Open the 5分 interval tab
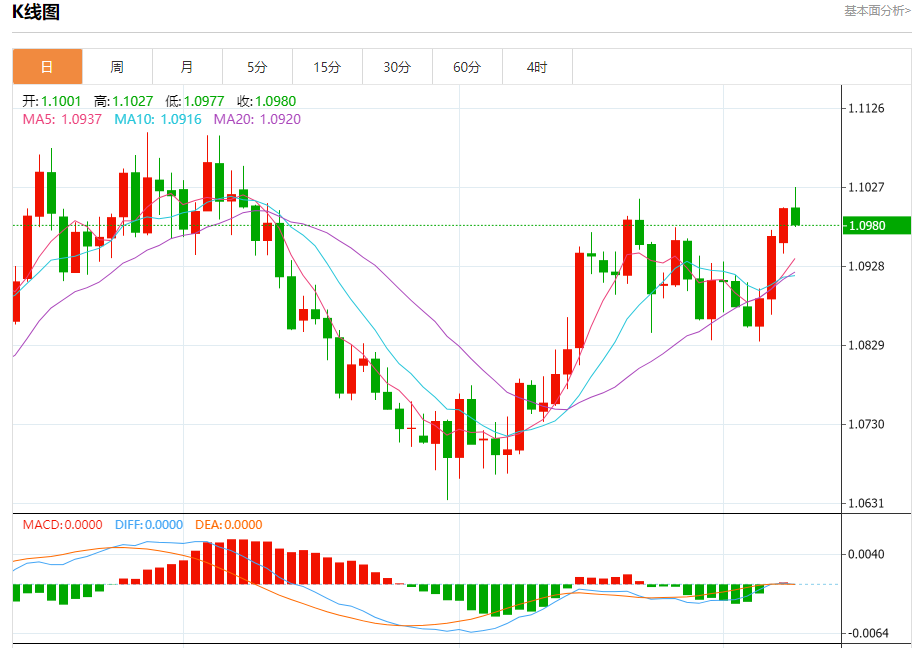 point(257,67)
